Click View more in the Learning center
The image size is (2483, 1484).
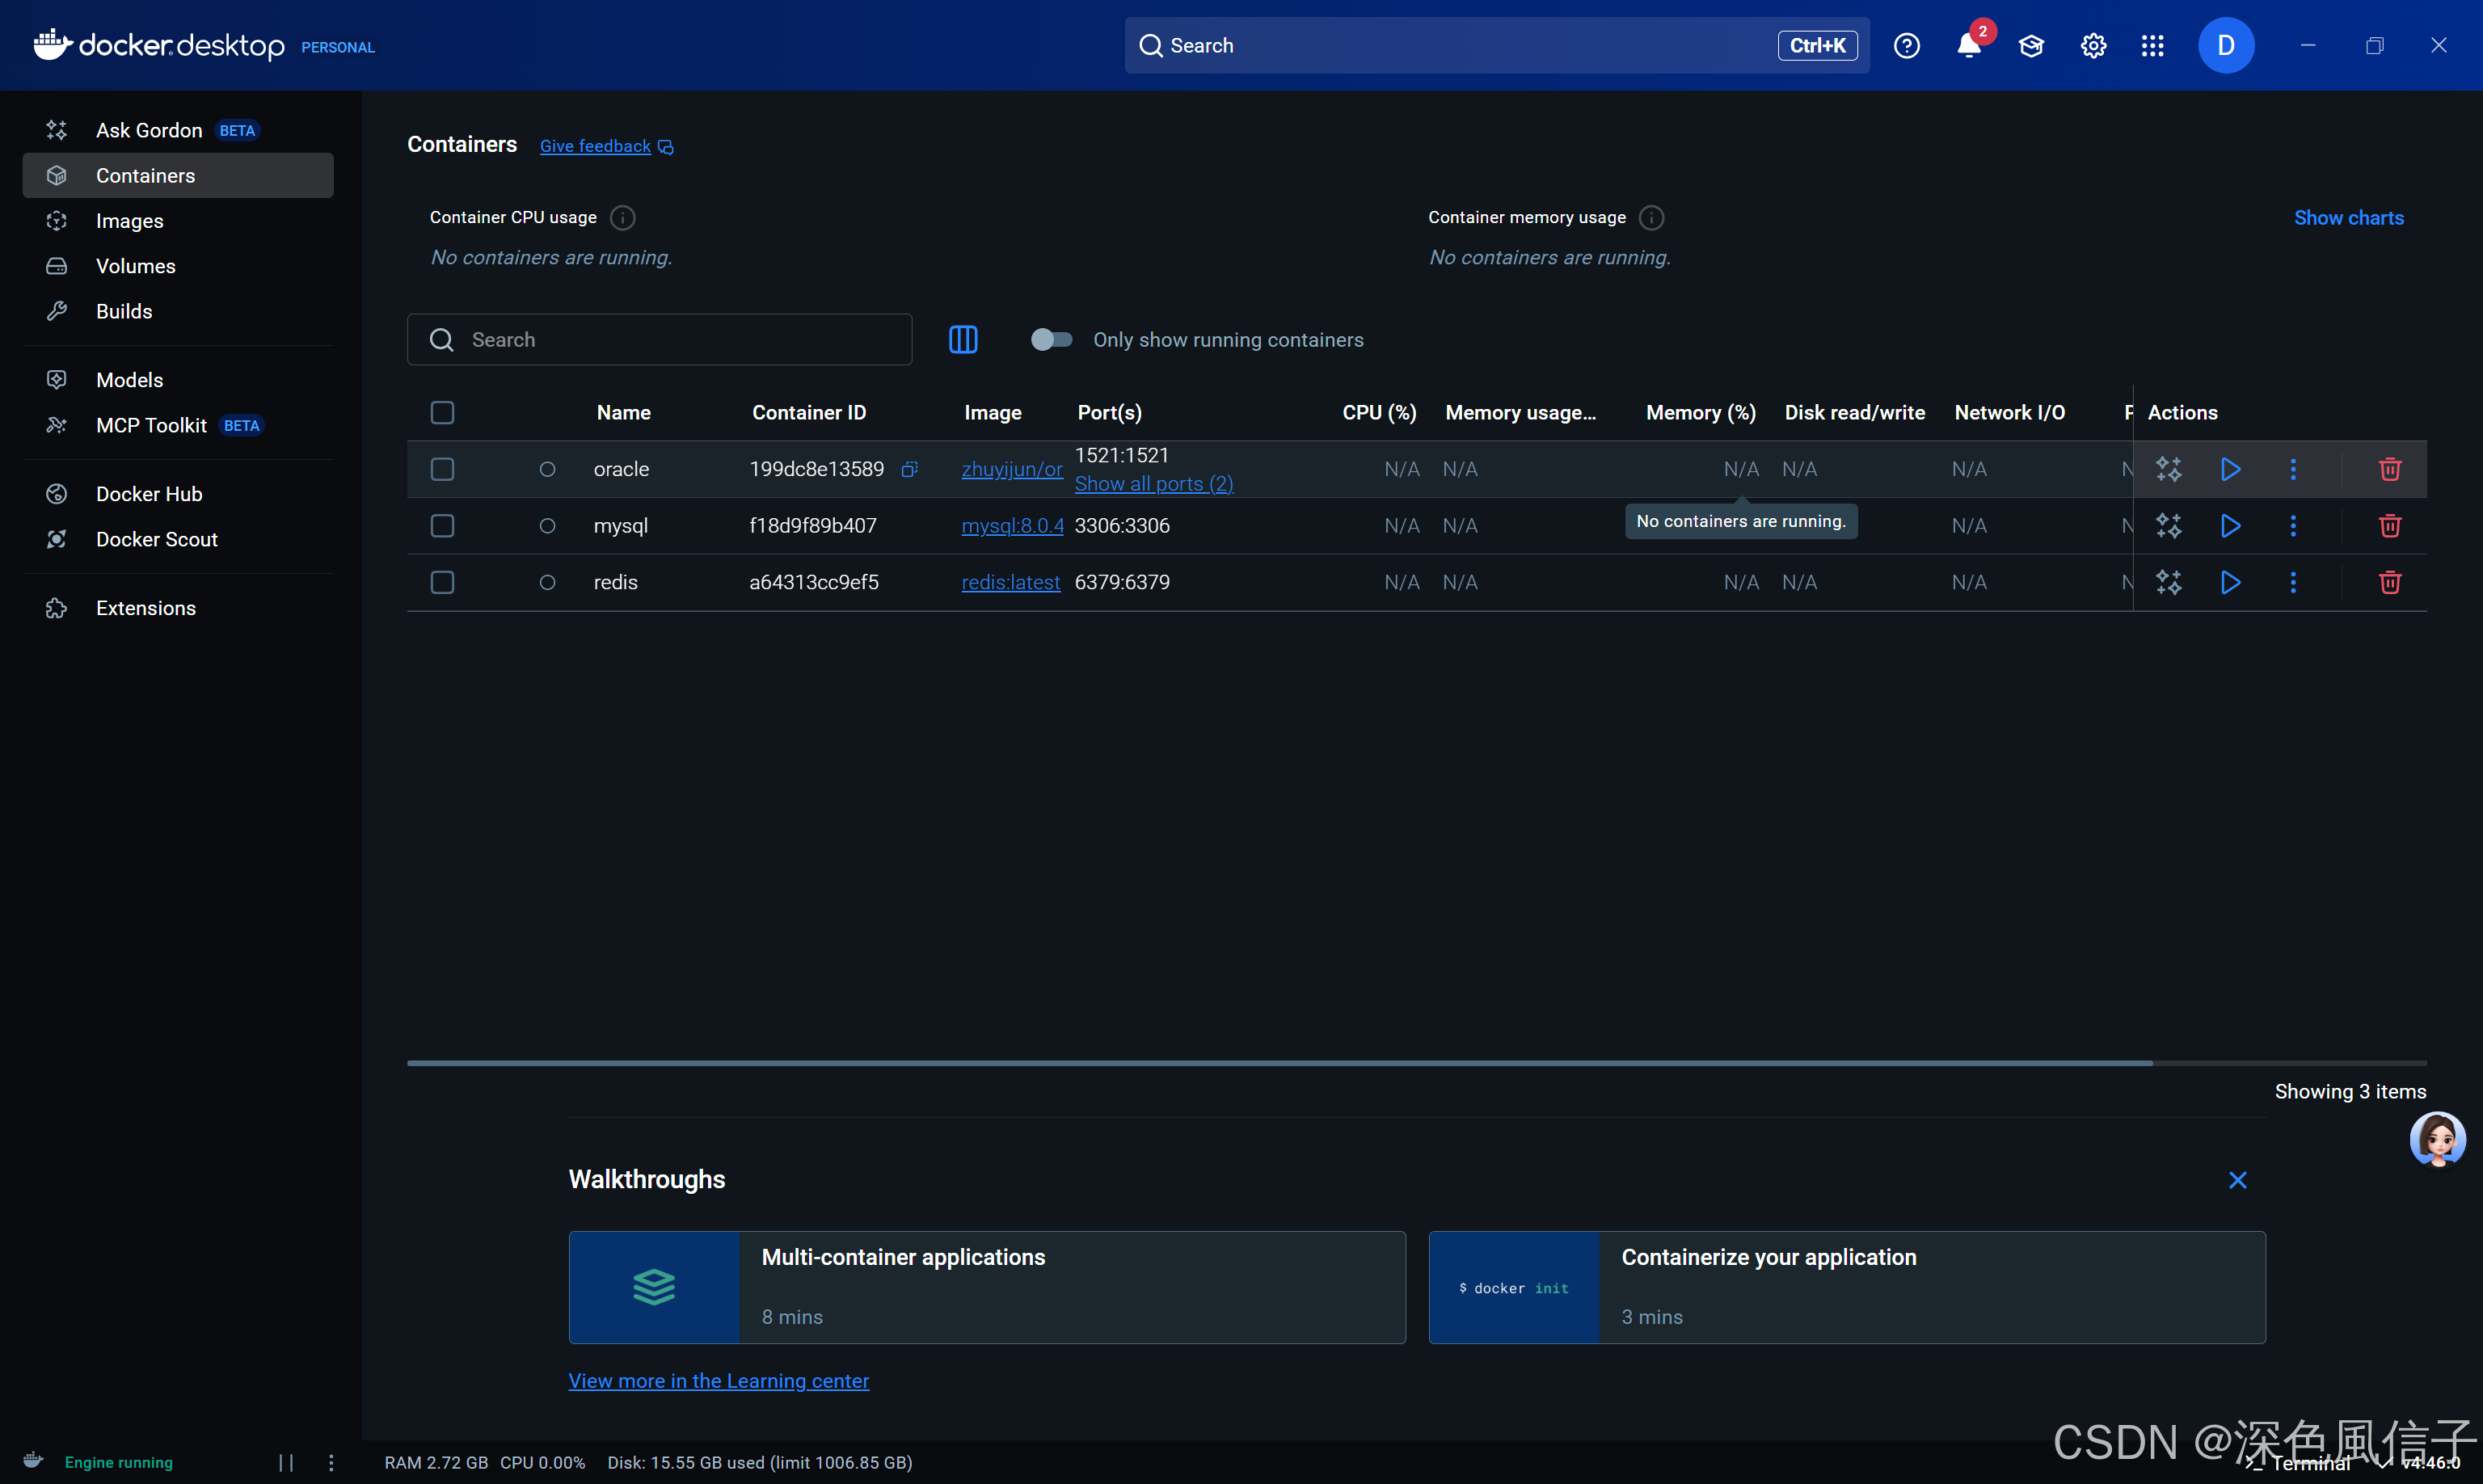click(718, 1381)
